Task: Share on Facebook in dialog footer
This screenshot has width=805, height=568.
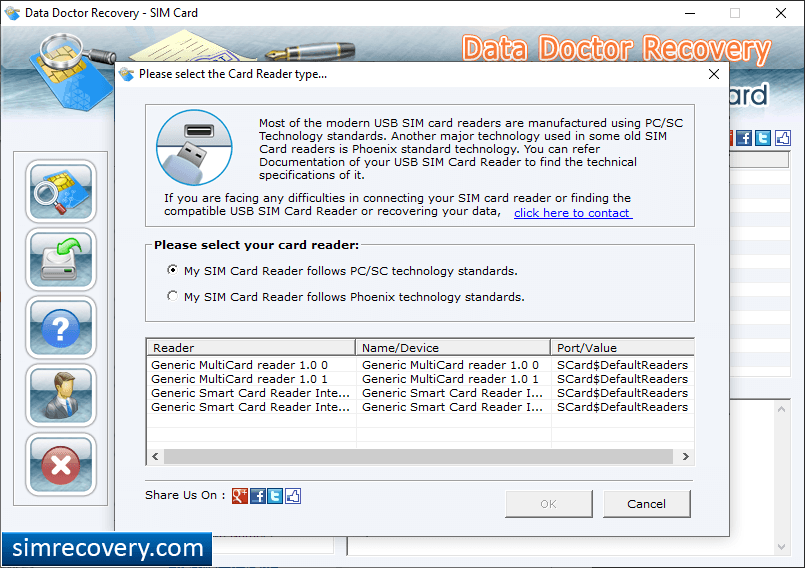Action: (x=258, y=496)
